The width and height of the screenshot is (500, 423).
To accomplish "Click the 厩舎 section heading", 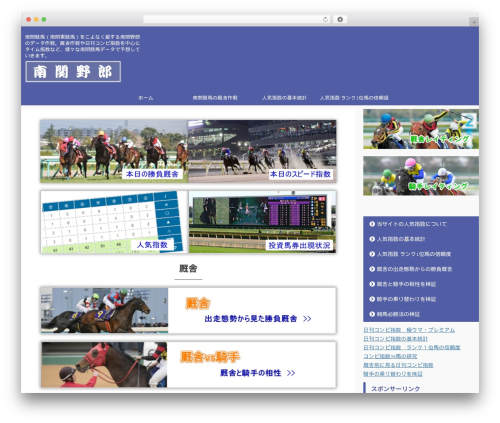I will click(x=188, y=269).
